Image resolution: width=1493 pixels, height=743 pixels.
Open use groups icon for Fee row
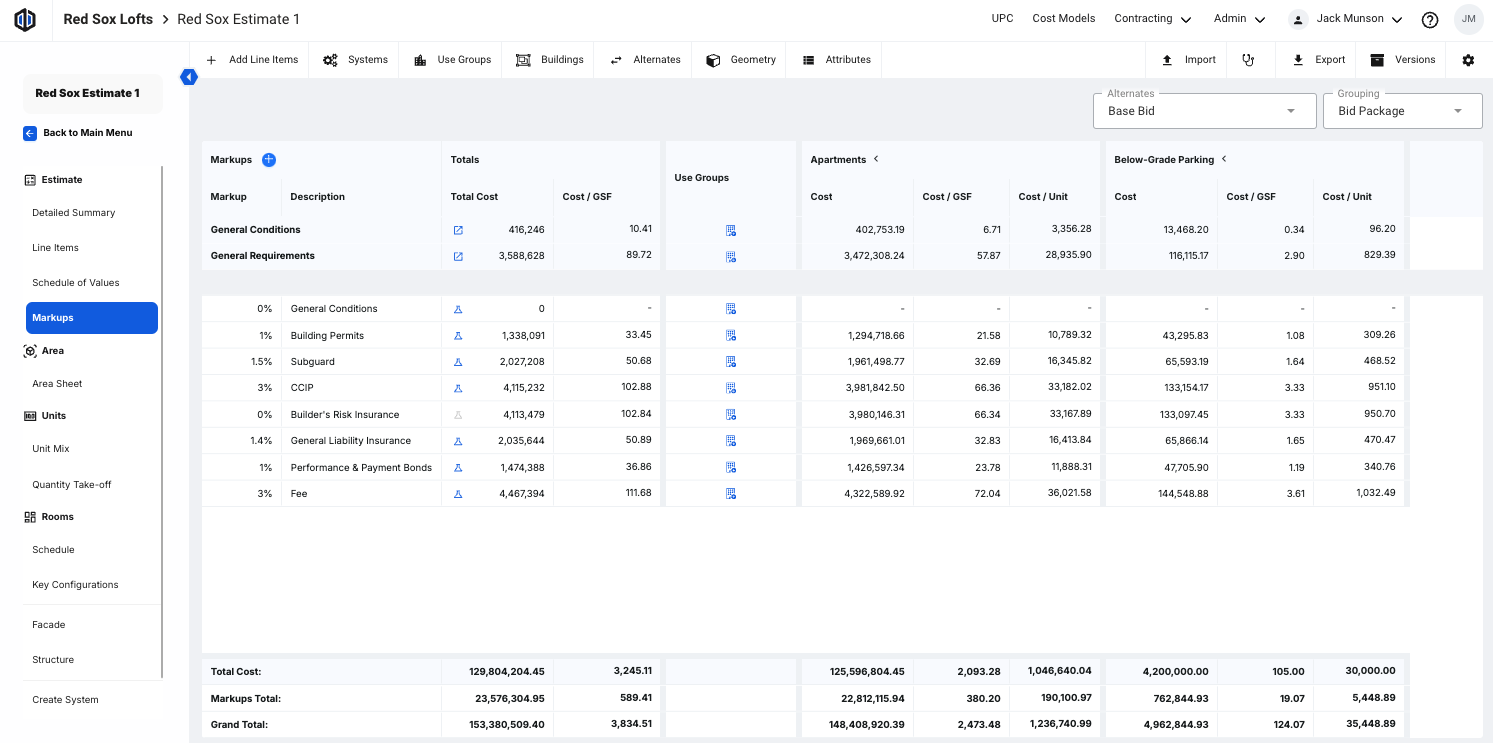click(731, 494)
